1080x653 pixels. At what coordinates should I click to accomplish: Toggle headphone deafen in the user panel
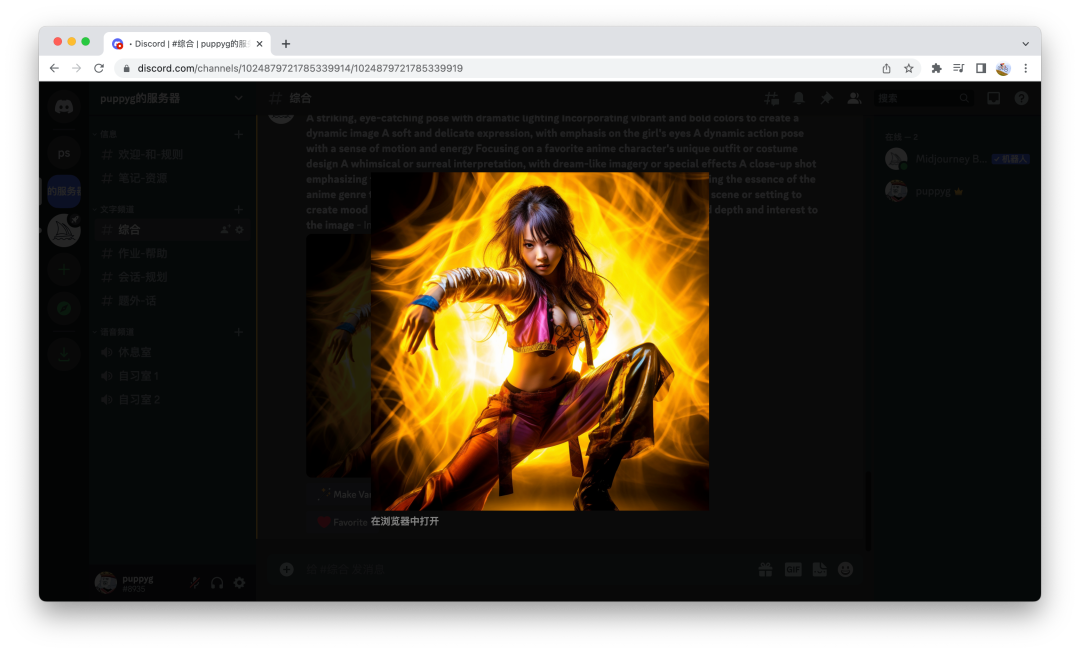coord(217,583)
